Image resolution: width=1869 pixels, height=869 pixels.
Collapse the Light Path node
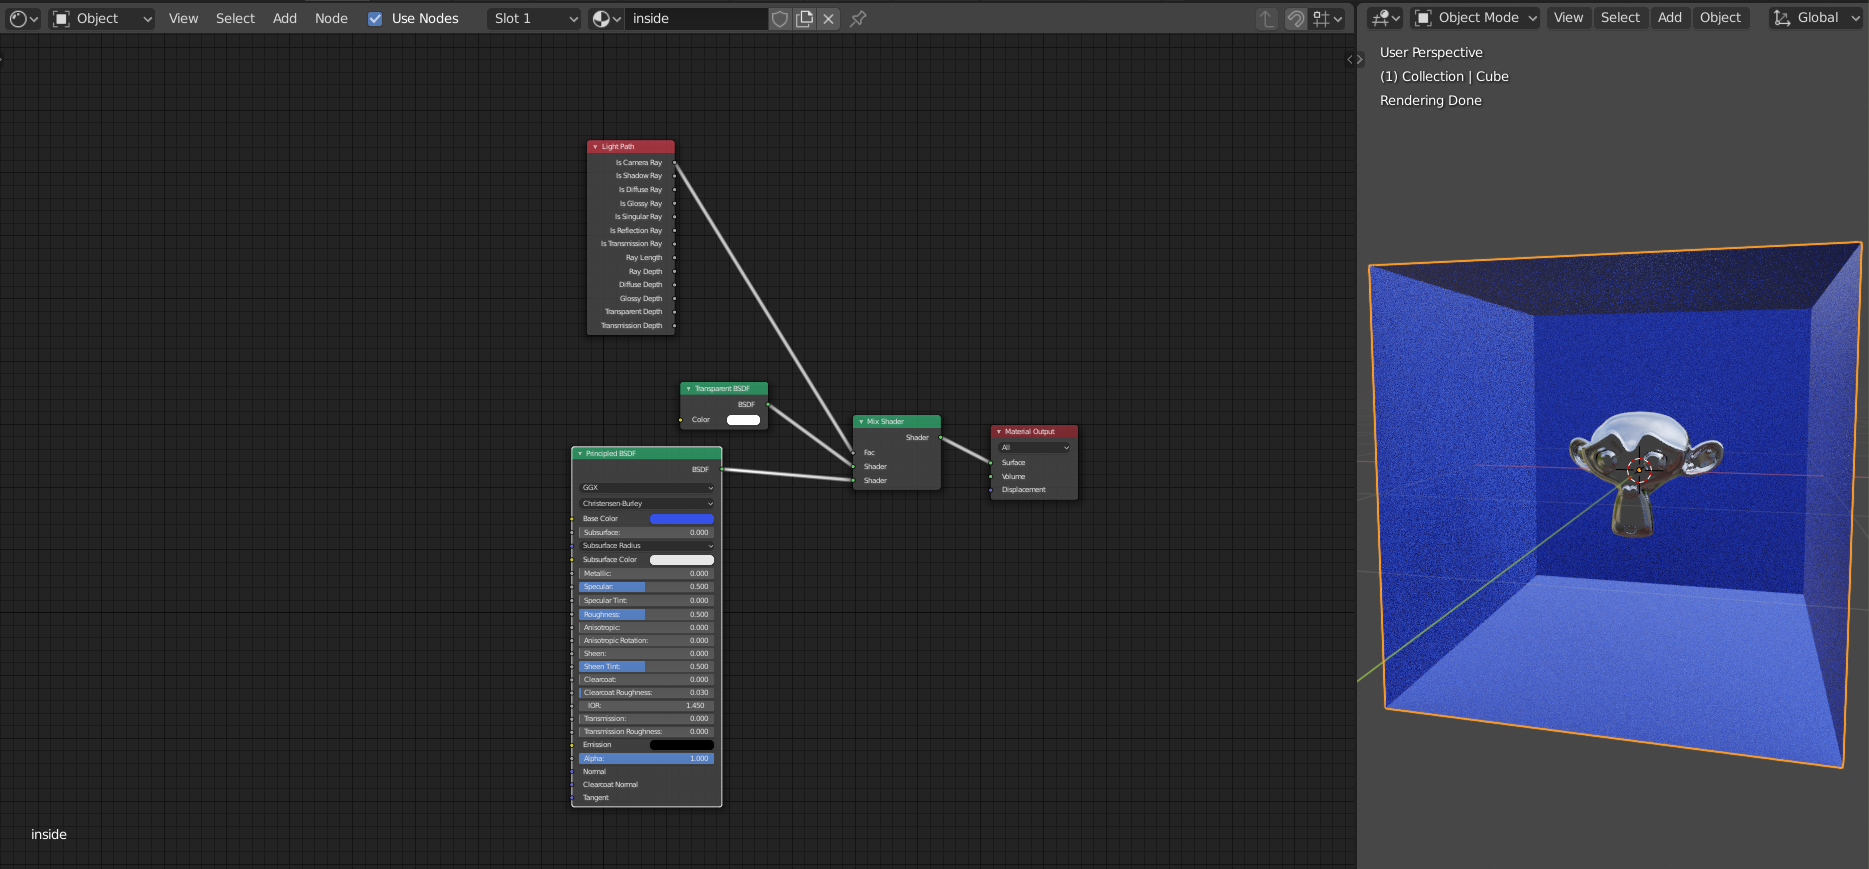point(595,147)
